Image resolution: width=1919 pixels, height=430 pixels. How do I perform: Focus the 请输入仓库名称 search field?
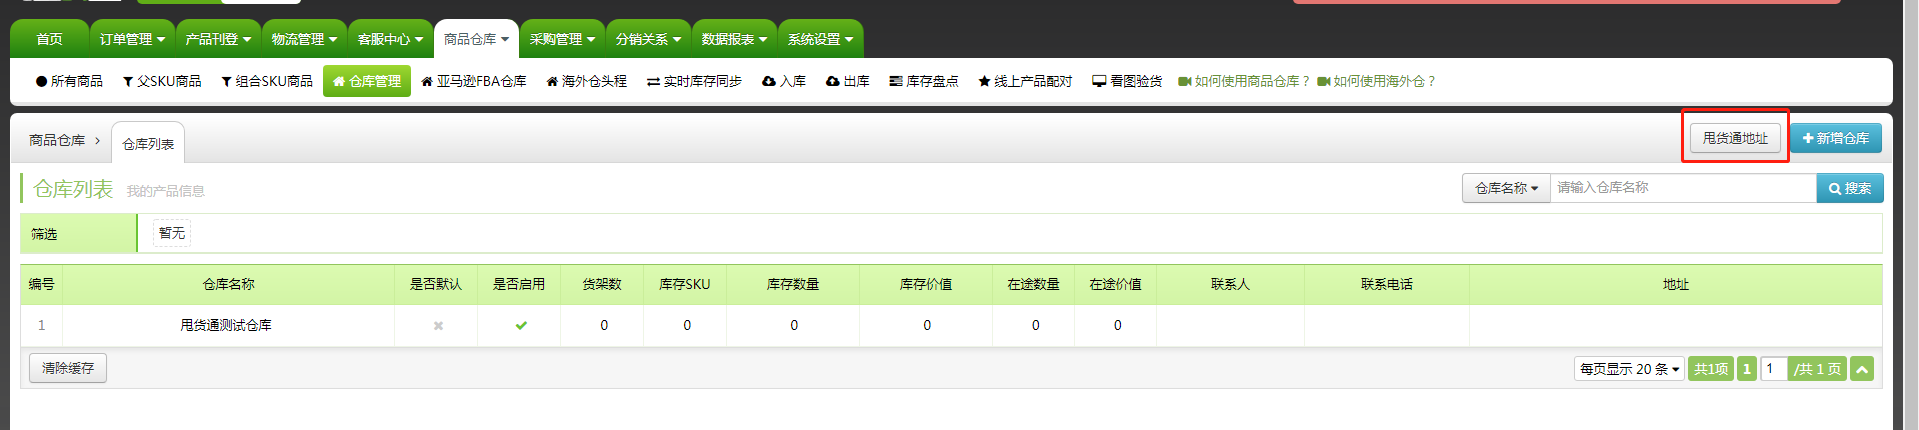click(x=1683, y=188)
